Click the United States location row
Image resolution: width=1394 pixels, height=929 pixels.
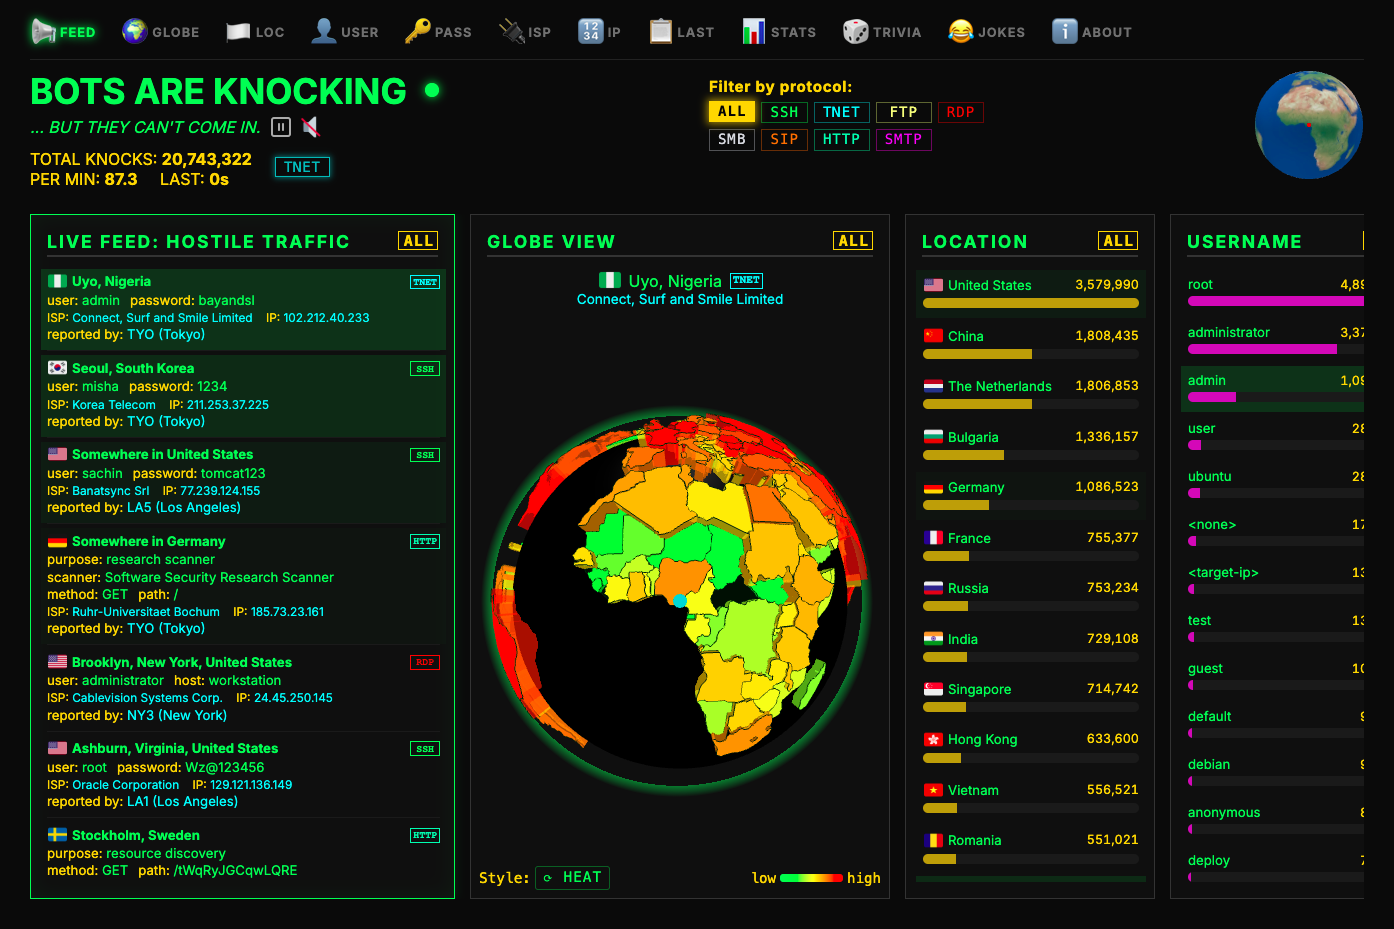click(1031, 293)
